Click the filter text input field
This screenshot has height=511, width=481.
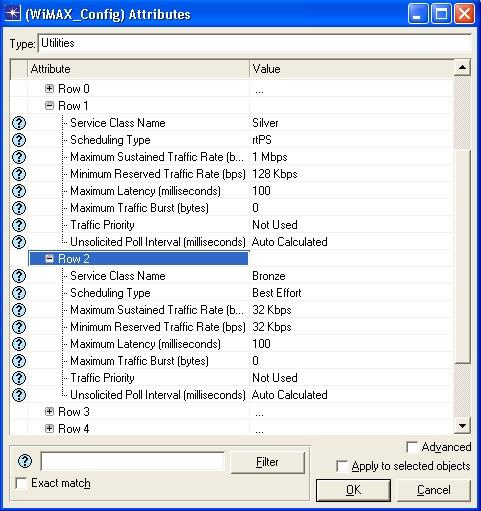132,461
